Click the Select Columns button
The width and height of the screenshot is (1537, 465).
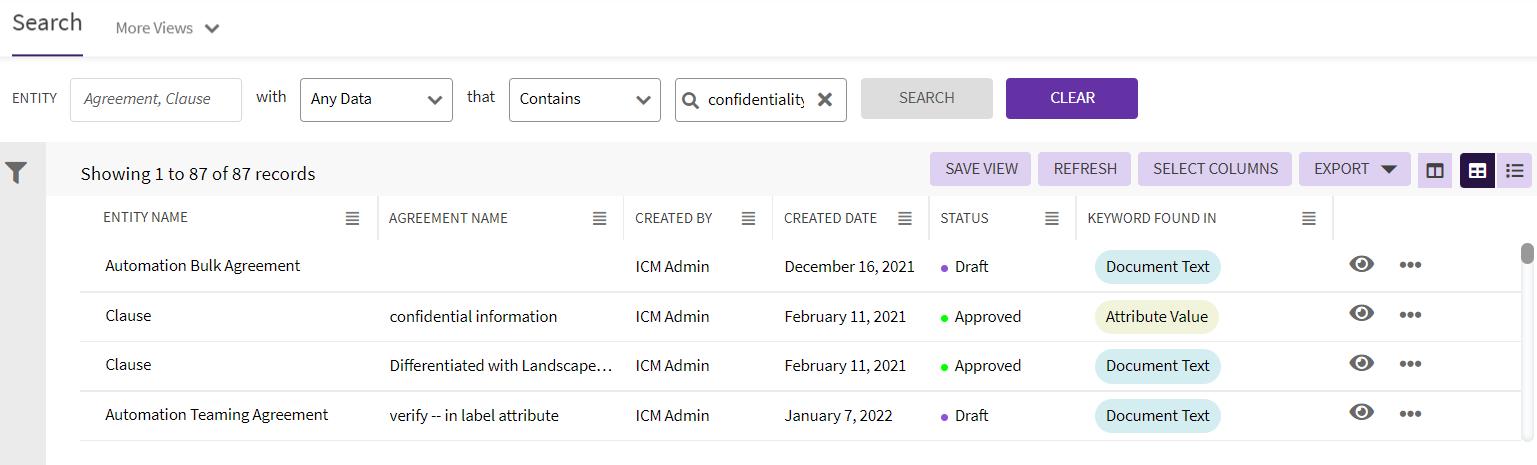click(1215, 169)
